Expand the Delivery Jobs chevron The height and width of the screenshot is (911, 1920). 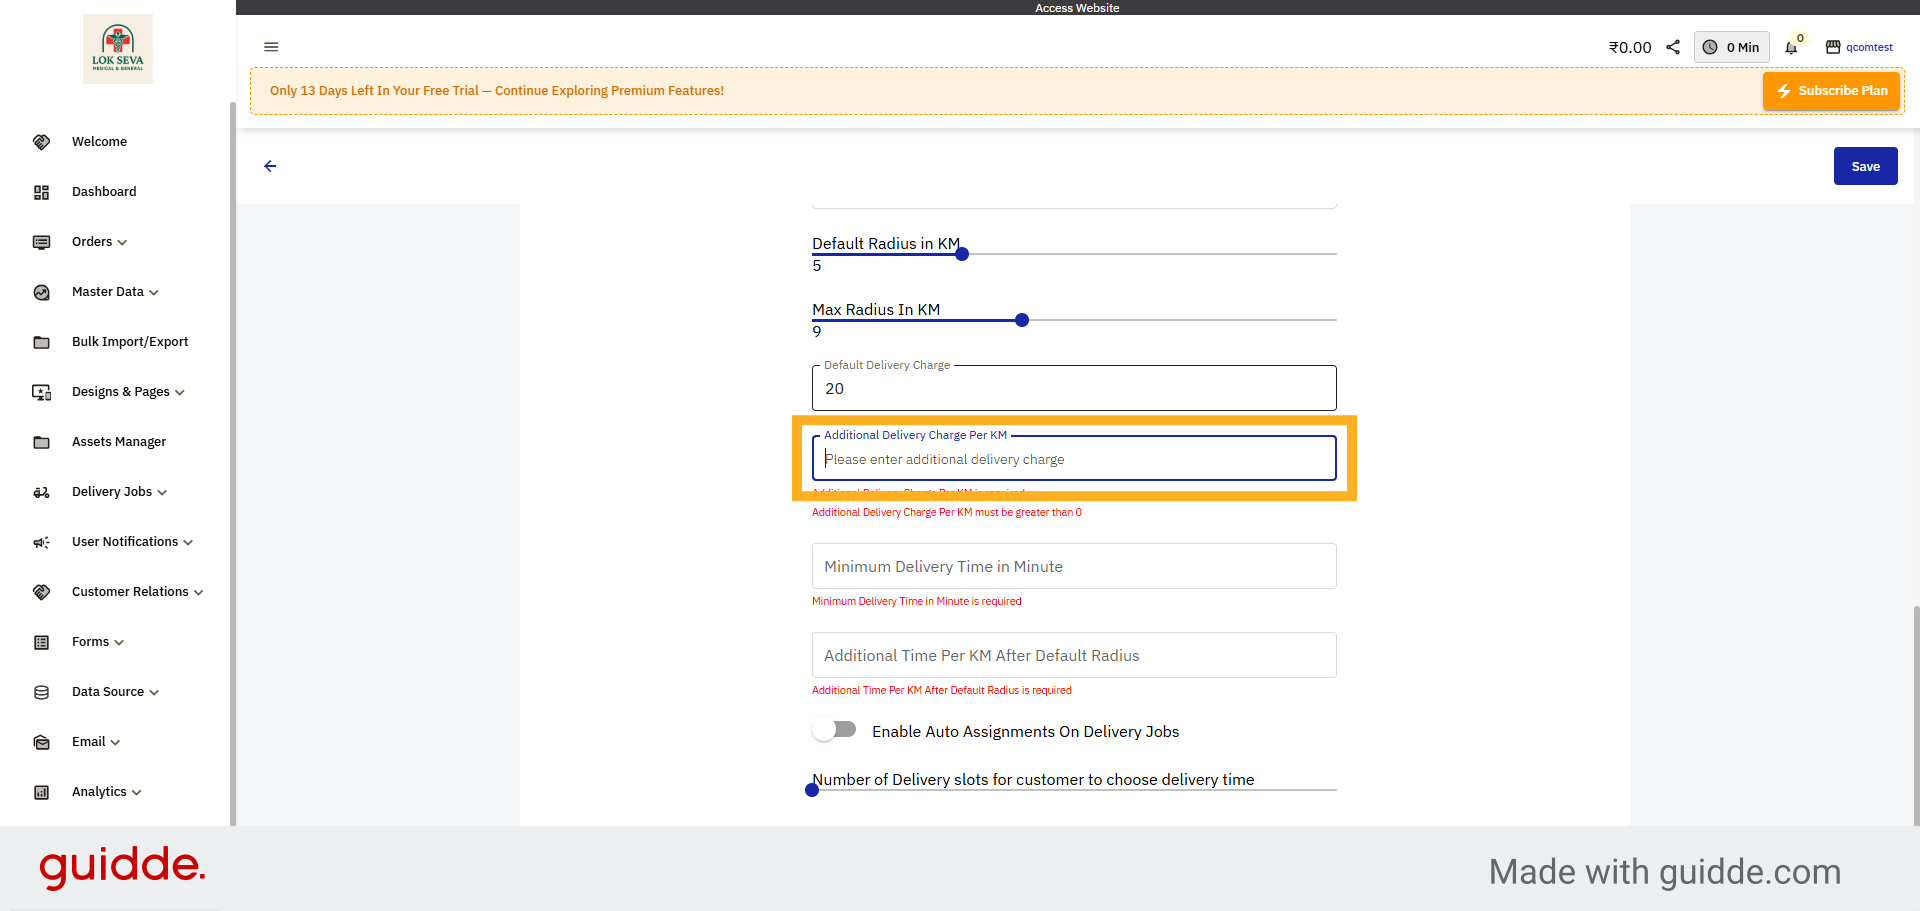tap(162, 493)
